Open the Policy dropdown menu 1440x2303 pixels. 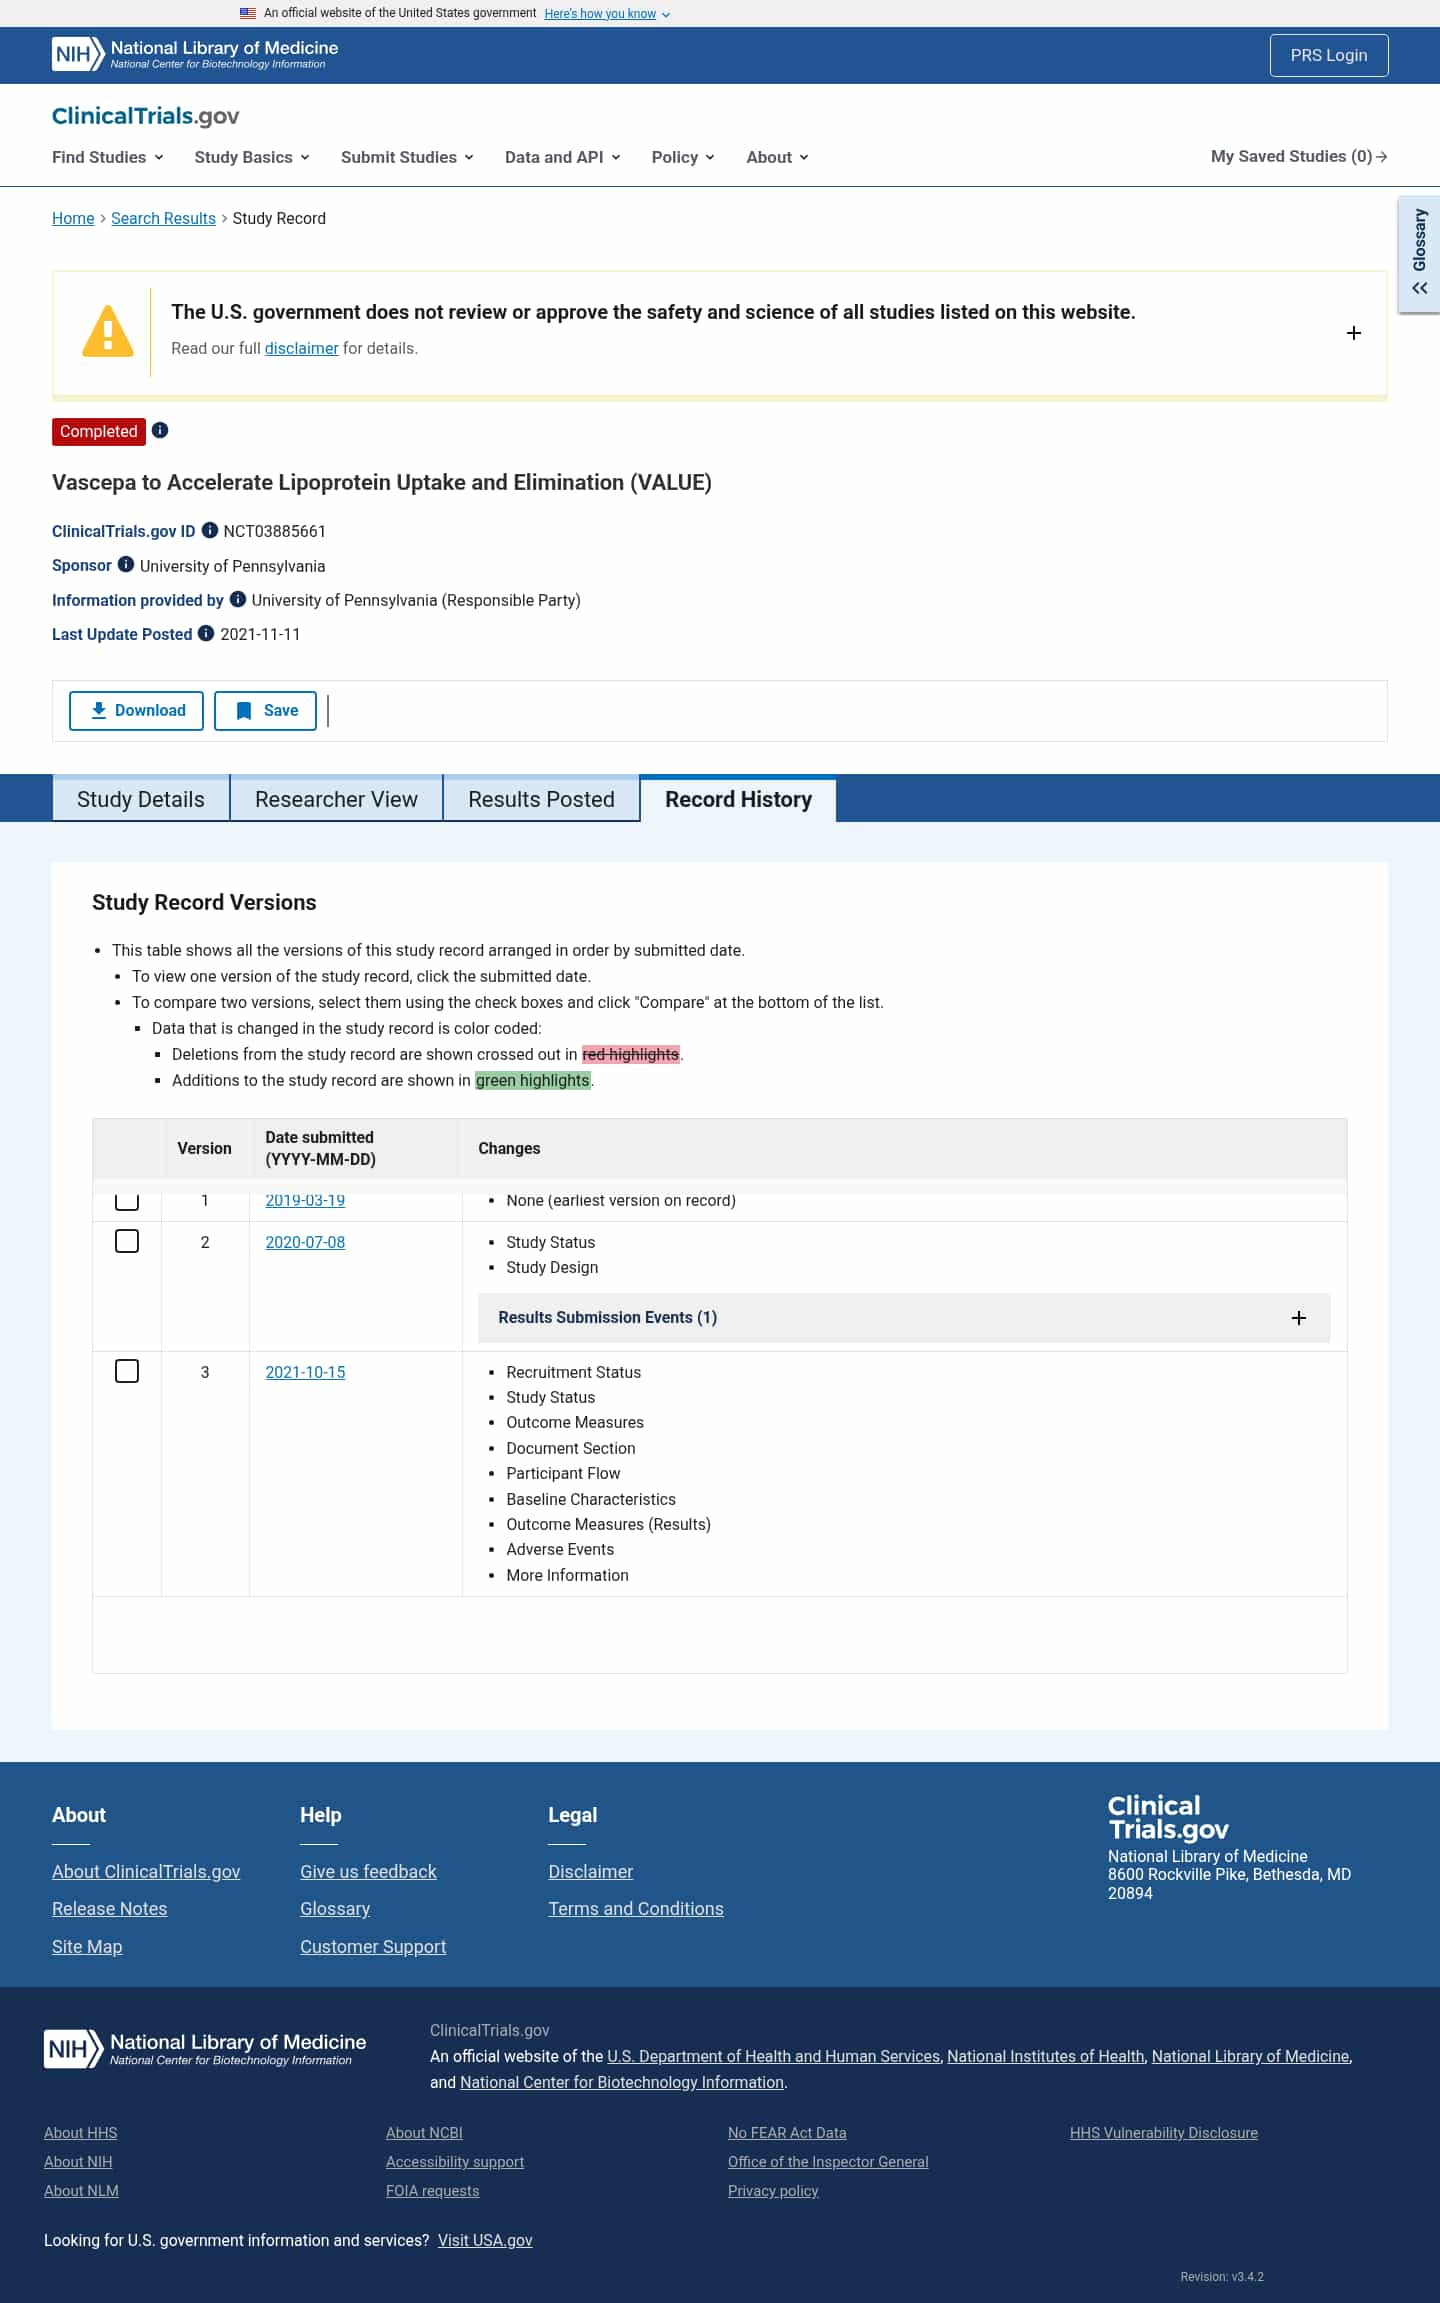(x=683, y=157)
